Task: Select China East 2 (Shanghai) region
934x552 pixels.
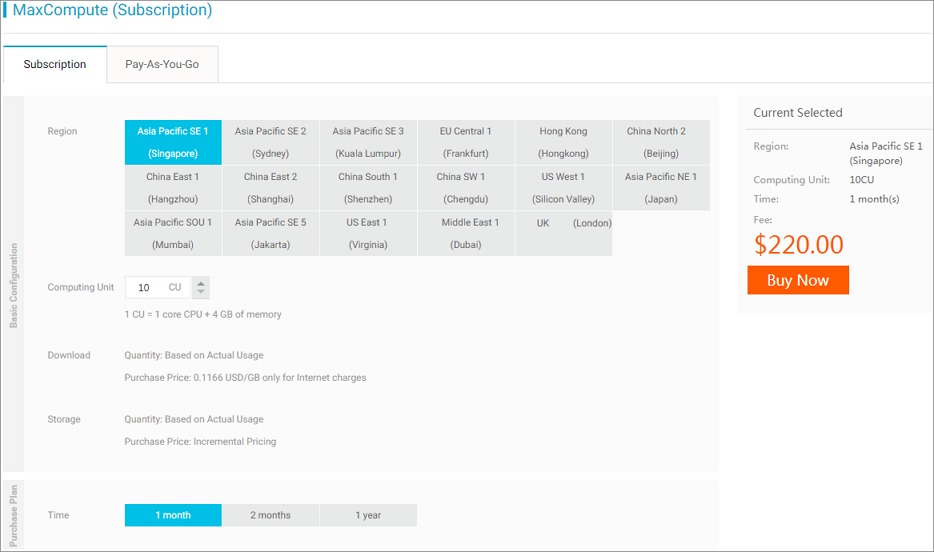Action: tap(270, 188)
